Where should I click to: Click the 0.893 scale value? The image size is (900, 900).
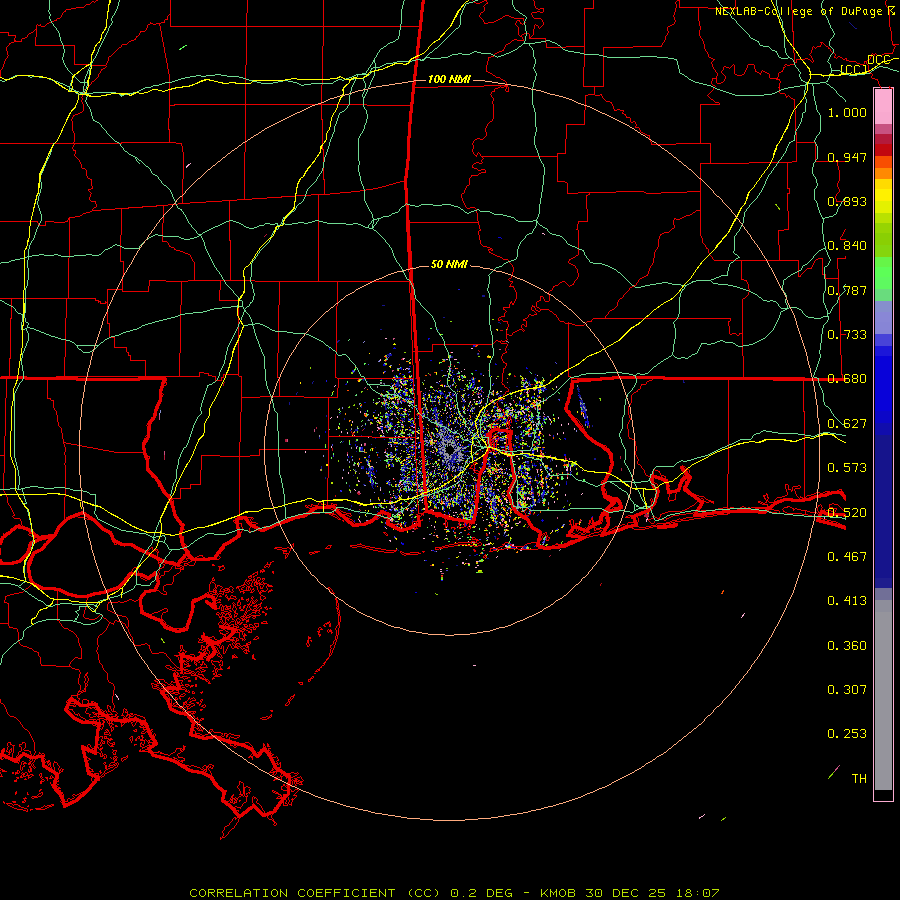point(847,201)
